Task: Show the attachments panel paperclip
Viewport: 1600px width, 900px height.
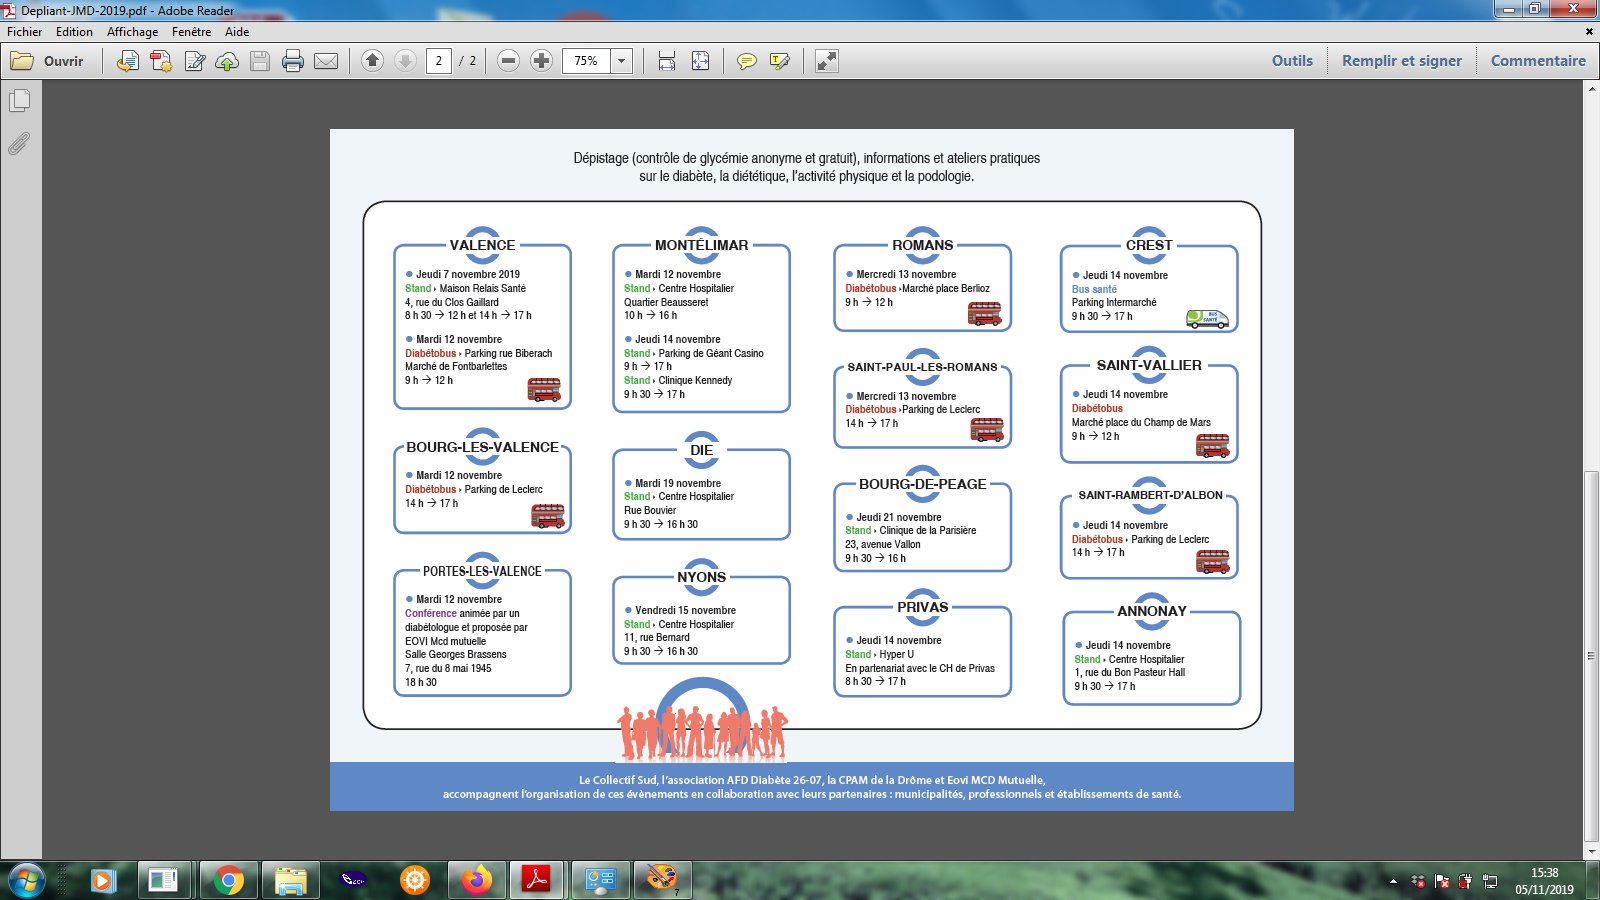Action: (x=19, y=144)
